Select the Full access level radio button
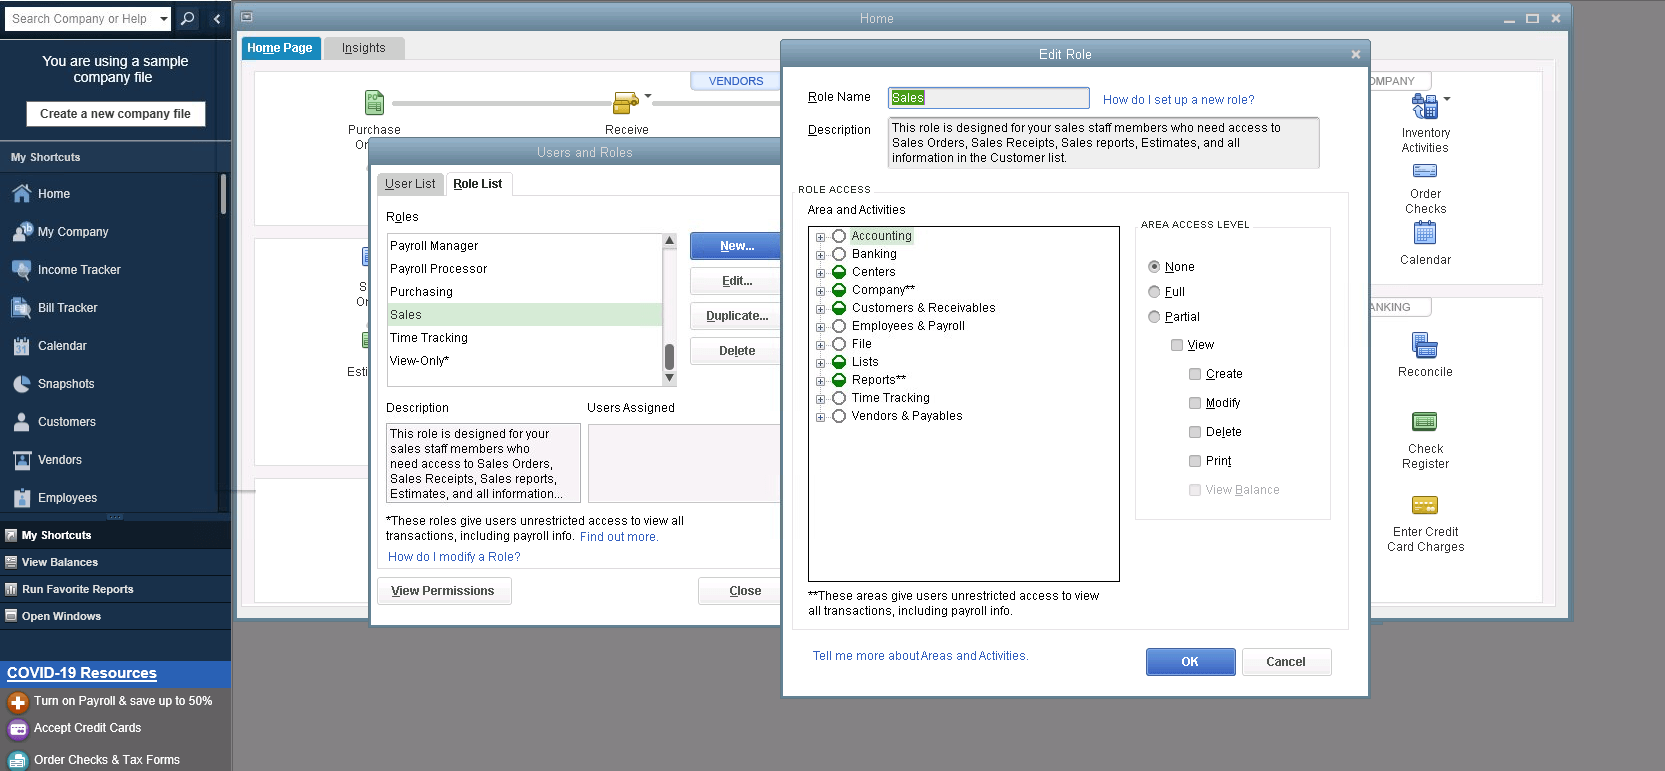The height and width of the screenshot is (771, 1665). click(x=1154, y=292)
